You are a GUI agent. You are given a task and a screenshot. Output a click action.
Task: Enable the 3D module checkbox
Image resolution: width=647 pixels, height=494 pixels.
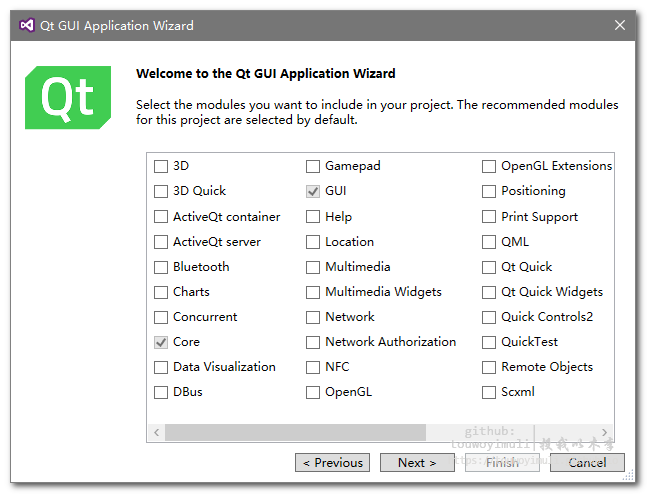pyautogui.click(x=161, y=166)
